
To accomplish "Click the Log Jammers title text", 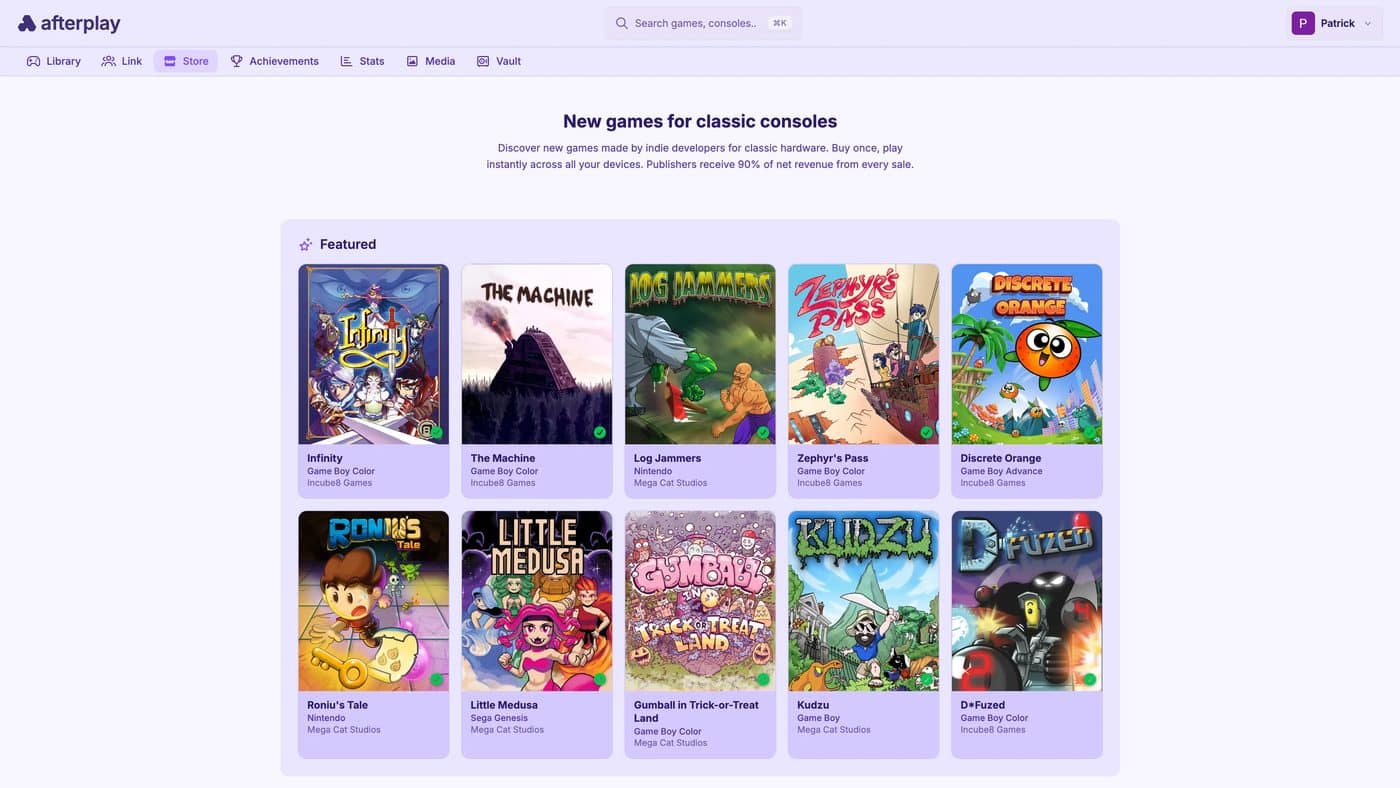I will (x=667, y=458).
